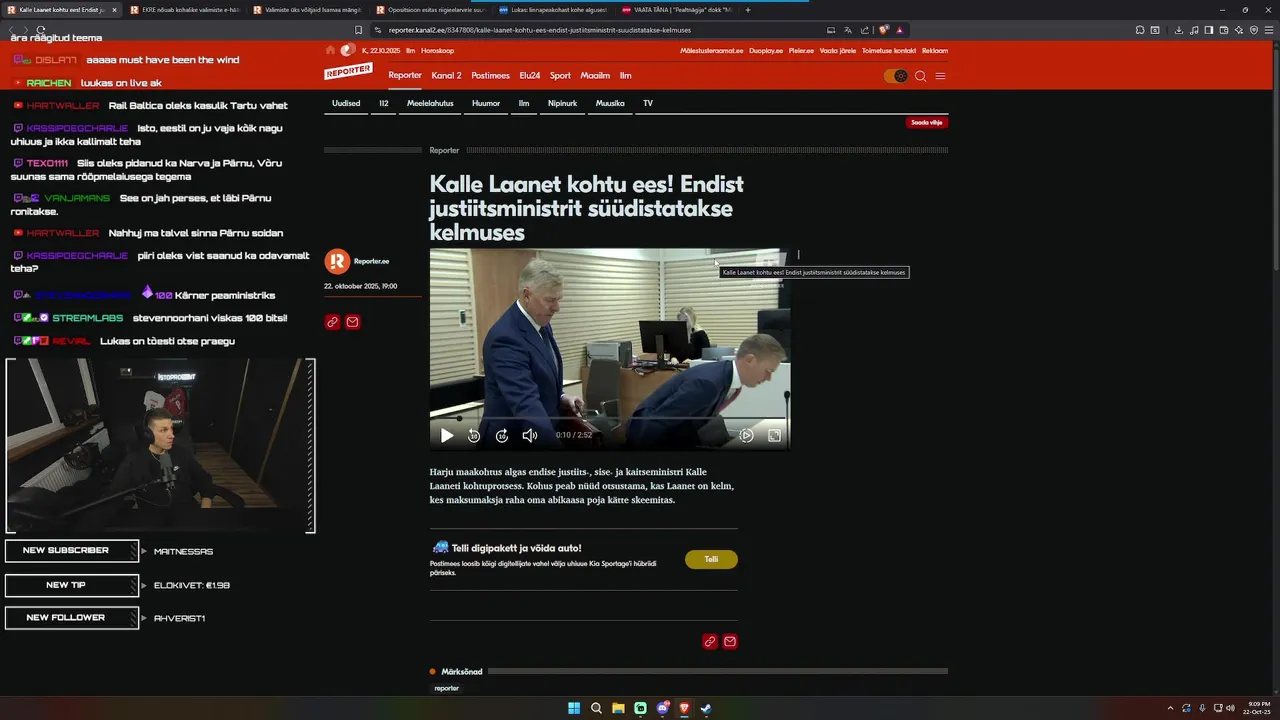The image size is (1280, 720).
Task: Switch to the Valimiste üks võitjaid browser tab
Action: pos(306,10)
